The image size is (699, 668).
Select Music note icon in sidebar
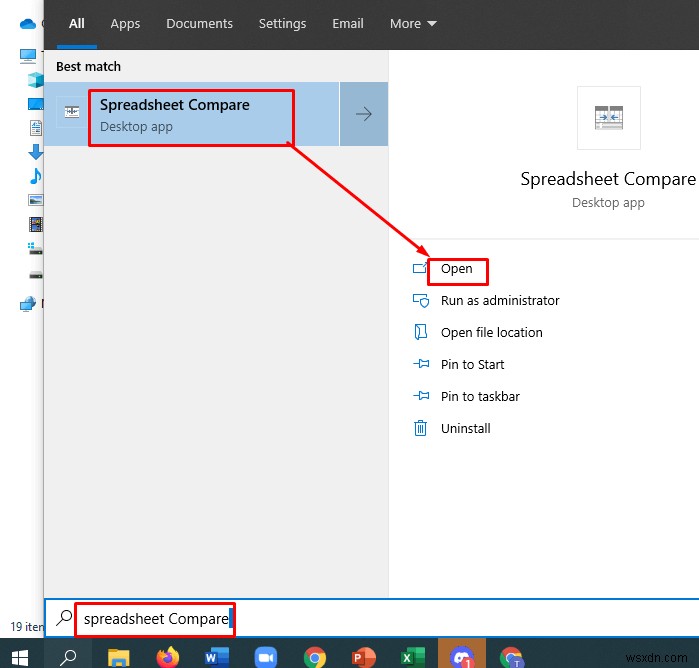pyautogui.click(x=36, y=176)
